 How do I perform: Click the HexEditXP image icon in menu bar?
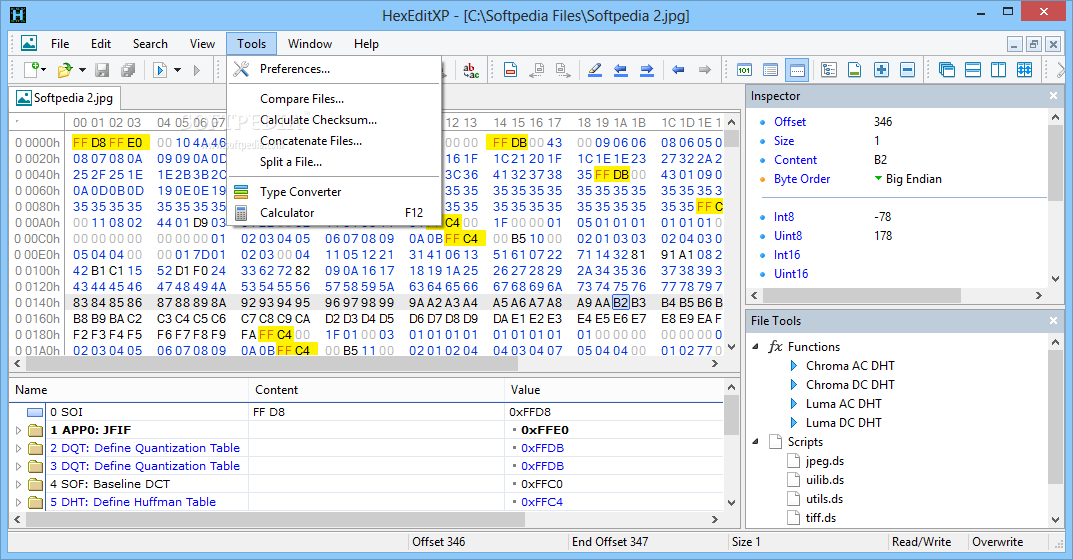point(29,43)
